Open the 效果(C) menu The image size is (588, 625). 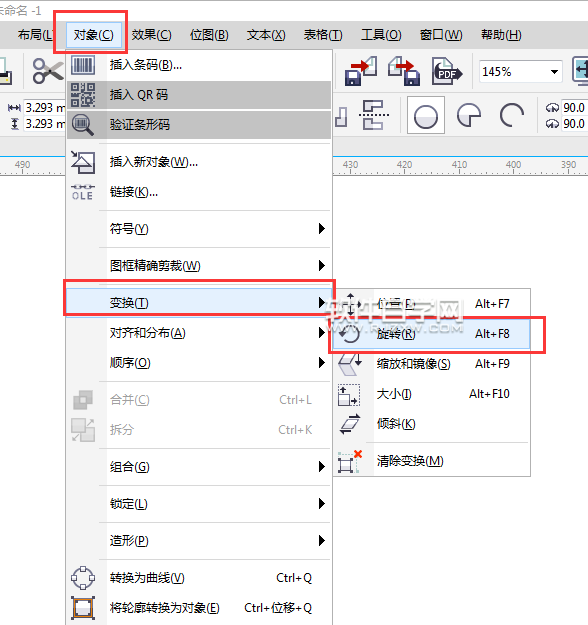[151, 35]
